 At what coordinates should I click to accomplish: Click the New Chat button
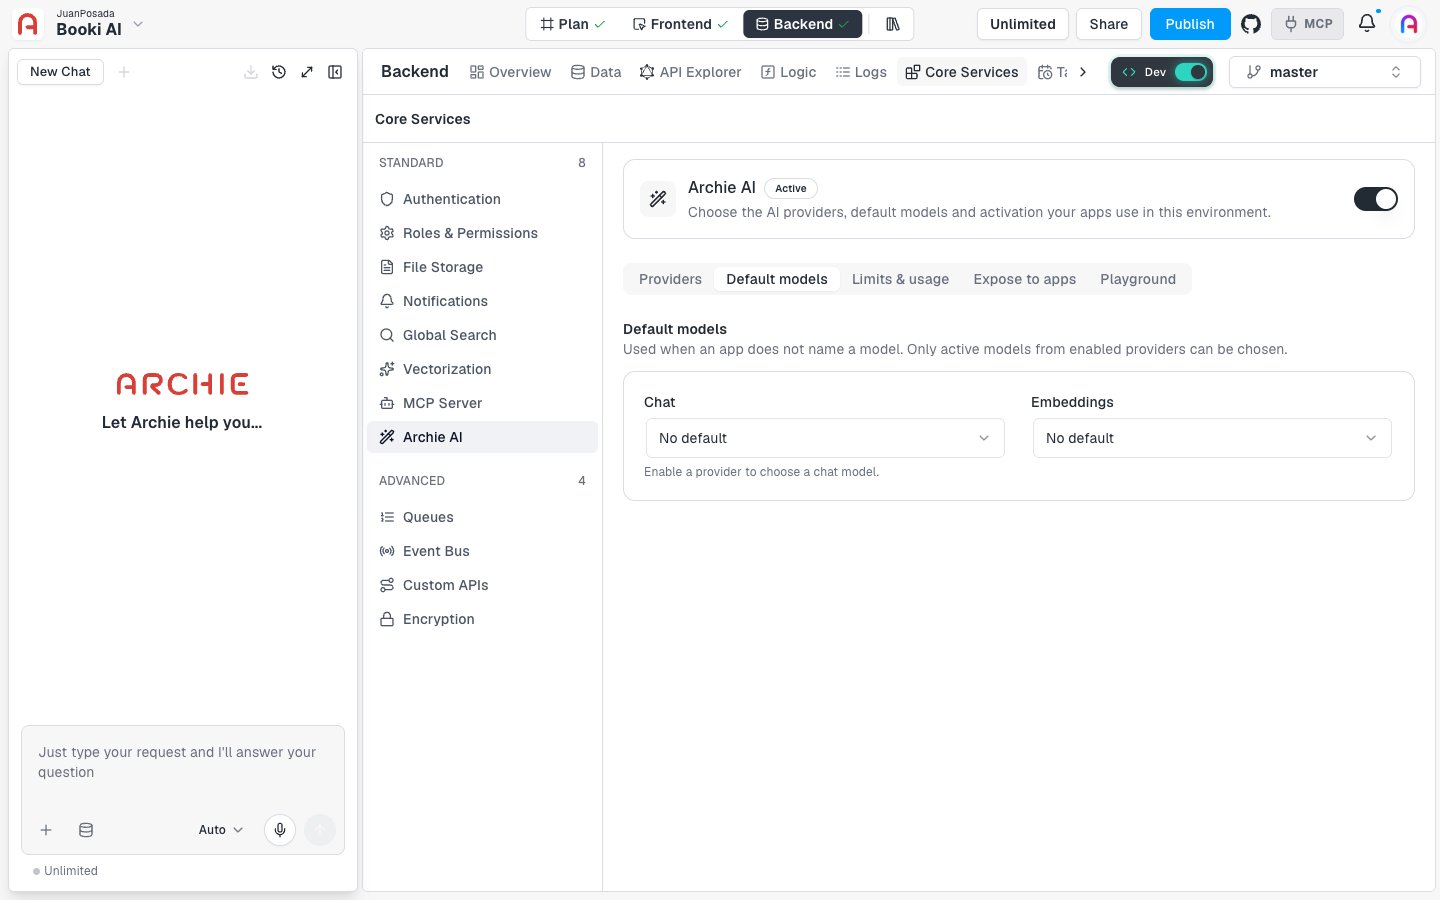(60, 72)
